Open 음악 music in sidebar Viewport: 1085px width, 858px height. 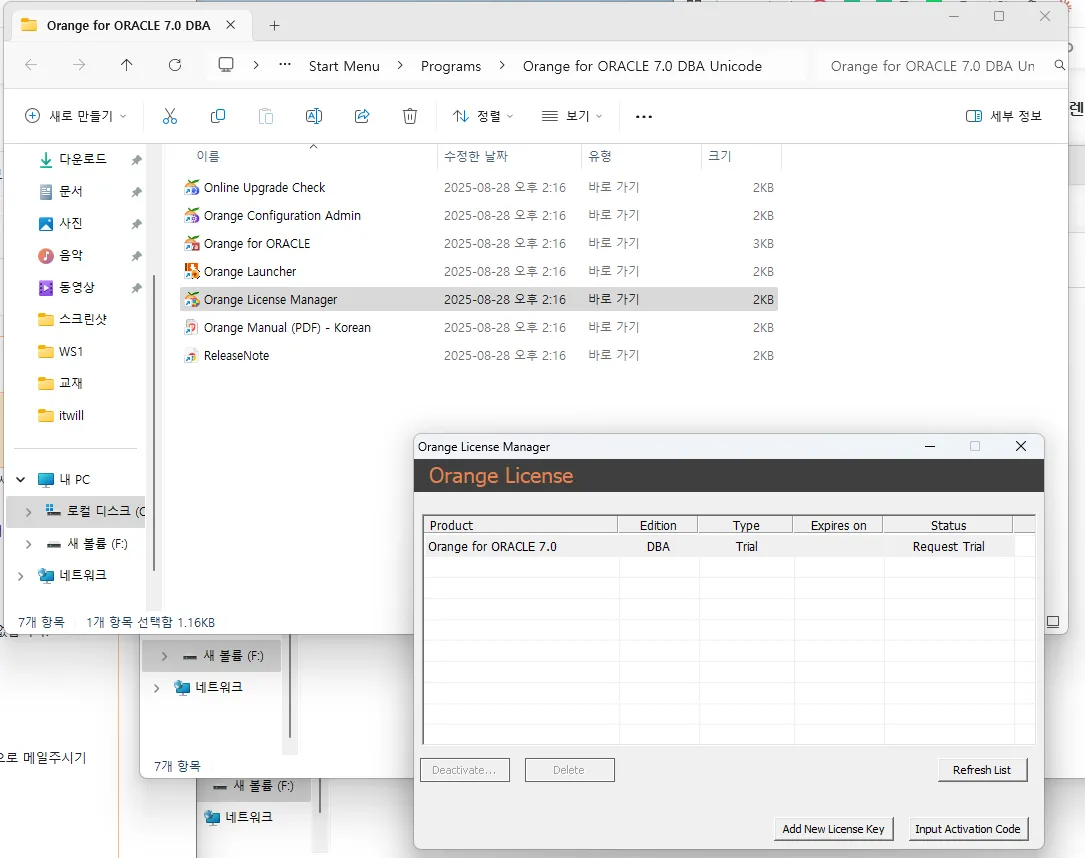(71, 255)
